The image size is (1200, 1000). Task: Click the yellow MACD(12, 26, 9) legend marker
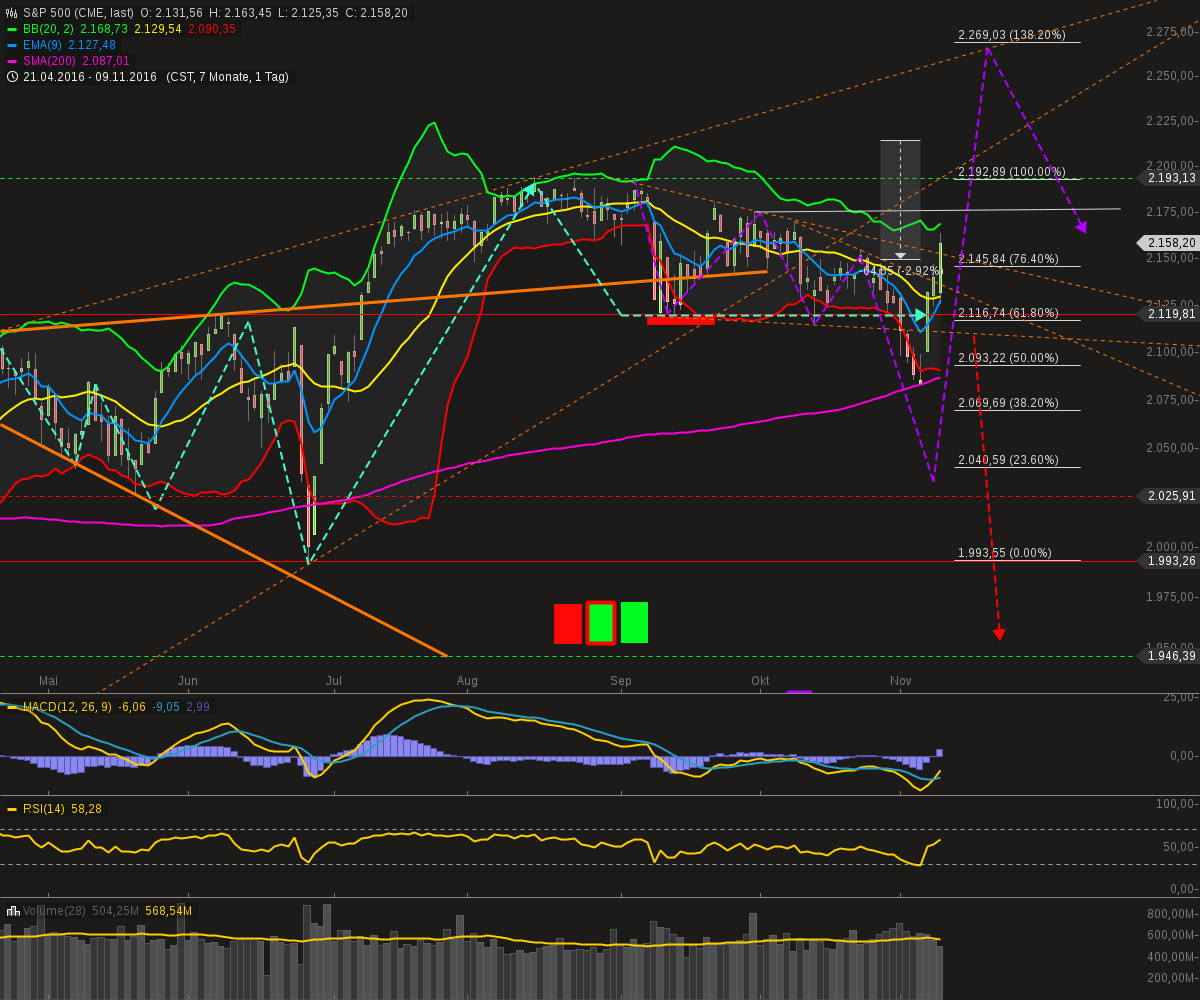[12, 707]
